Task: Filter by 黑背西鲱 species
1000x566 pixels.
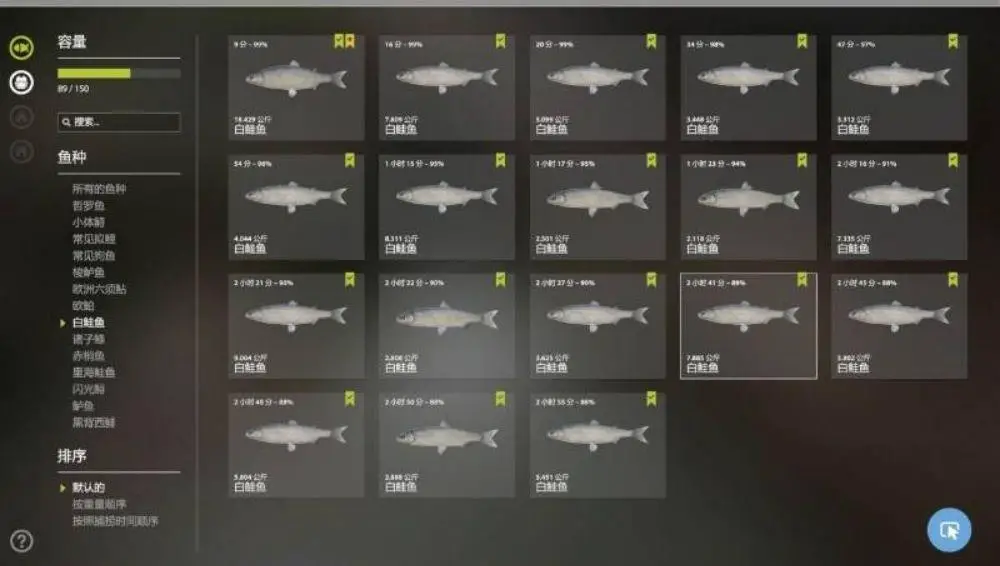Action: pos(93,422)
